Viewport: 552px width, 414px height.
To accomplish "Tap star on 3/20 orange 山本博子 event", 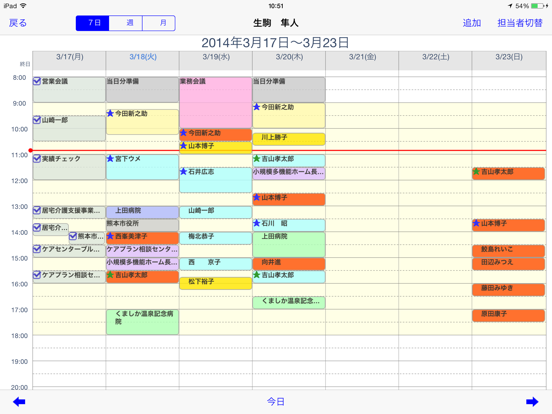I will [x=257, y=197].
